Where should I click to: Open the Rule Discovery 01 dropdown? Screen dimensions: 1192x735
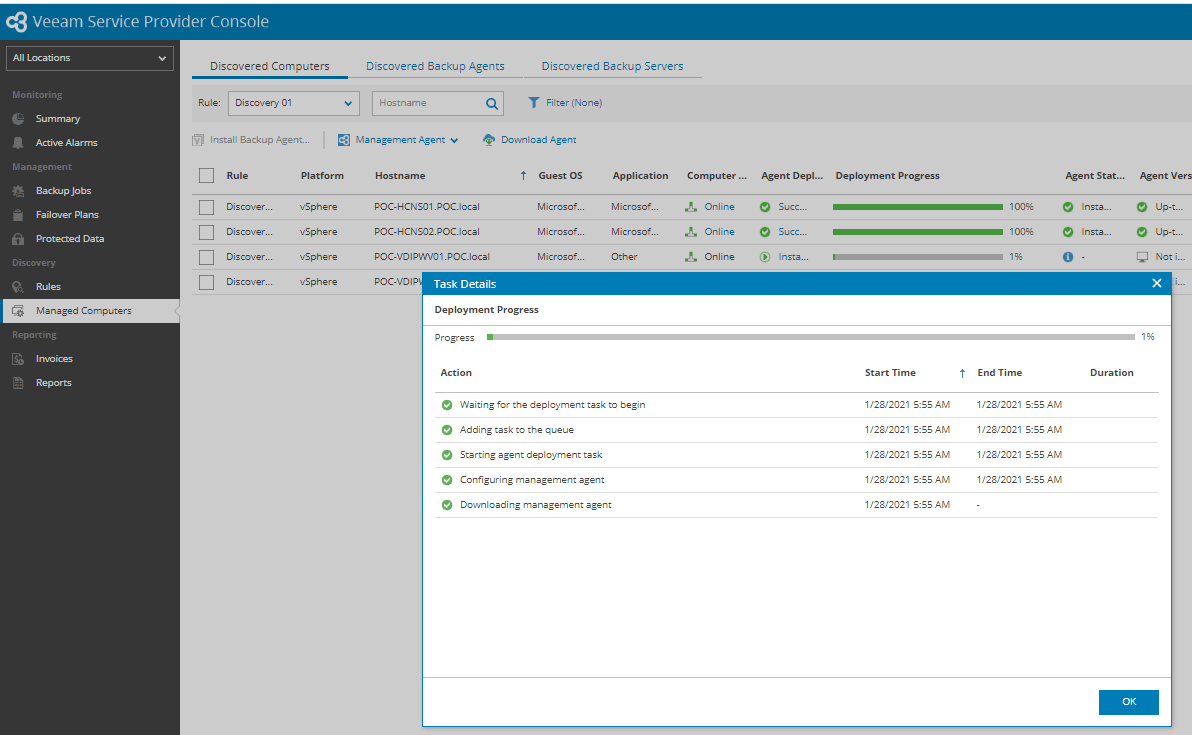point(293,103)
